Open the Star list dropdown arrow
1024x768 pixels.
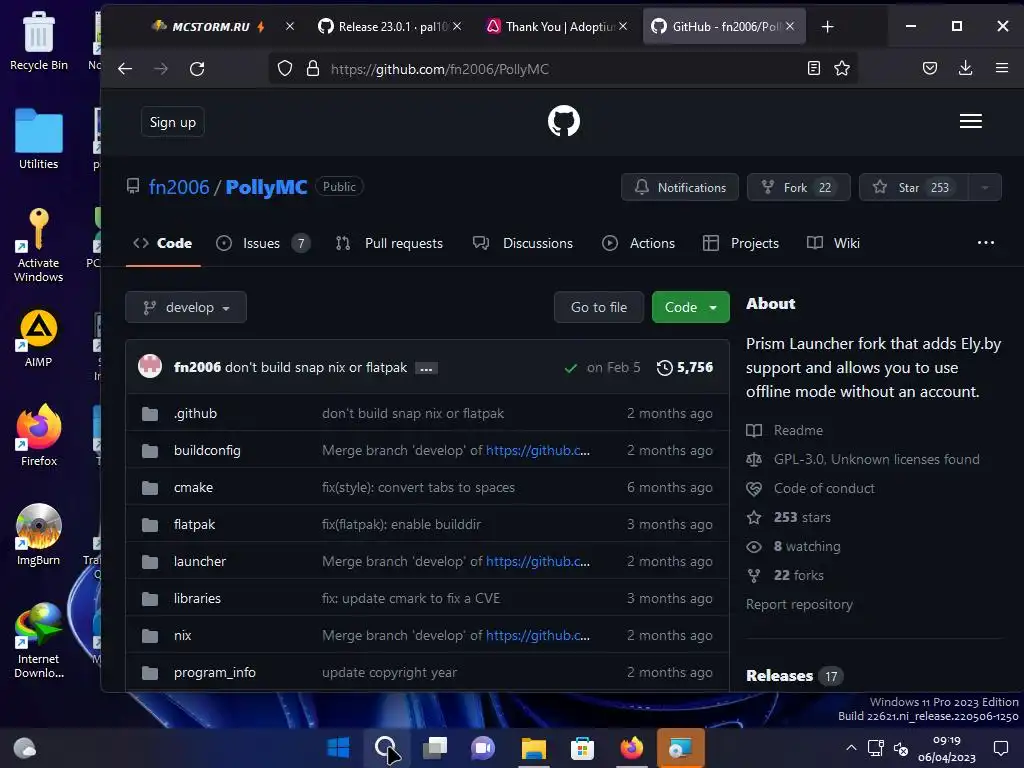(985, 187)
